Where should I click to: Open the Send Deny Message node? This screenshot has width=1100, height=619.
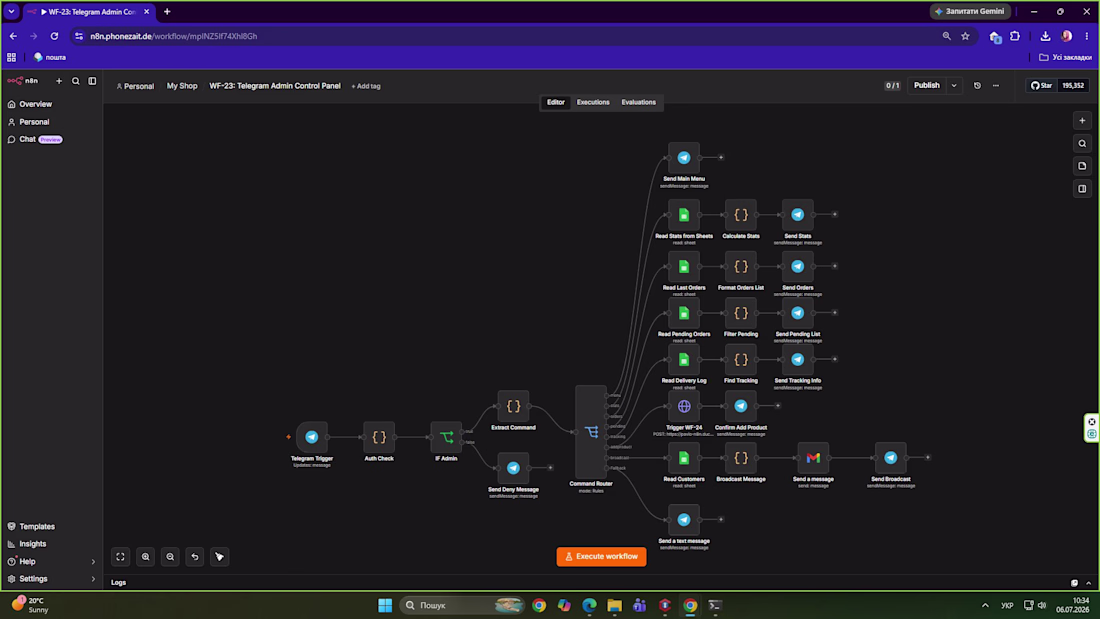(514, 468)
